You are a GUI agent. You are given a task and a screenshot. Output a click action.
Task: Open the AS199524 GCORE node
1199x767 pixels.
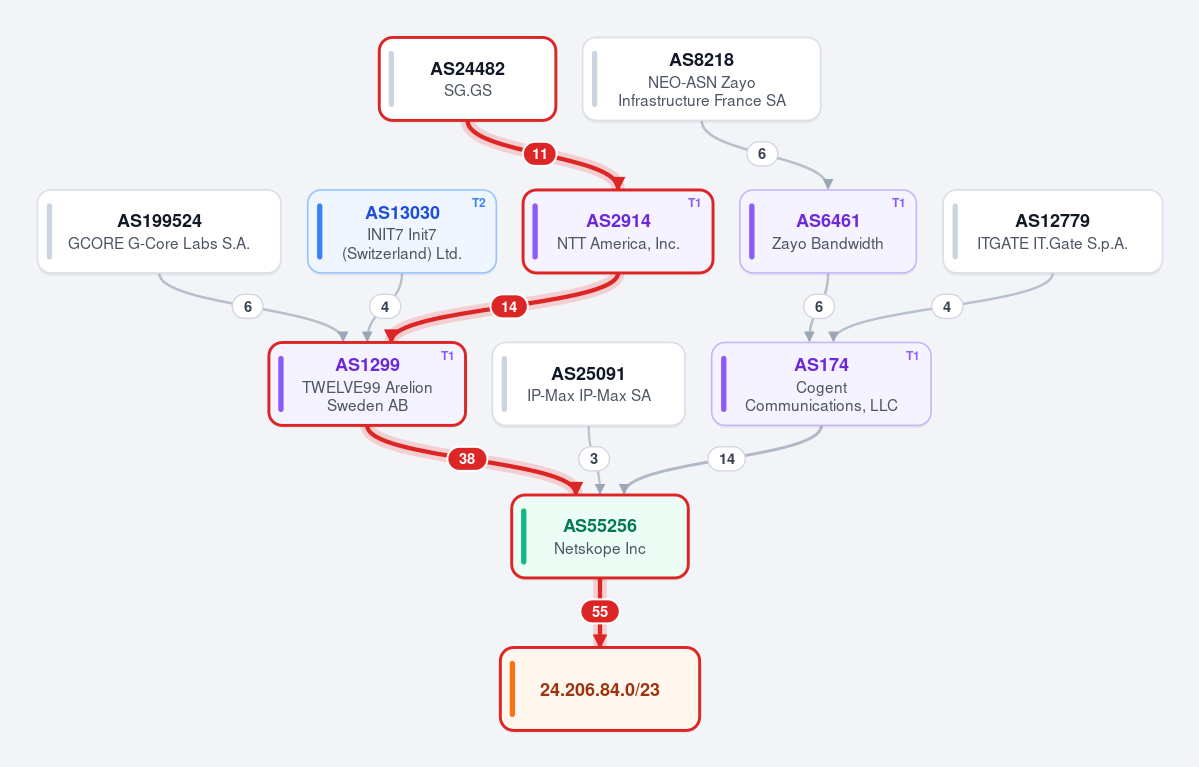(x=159, y=232)
